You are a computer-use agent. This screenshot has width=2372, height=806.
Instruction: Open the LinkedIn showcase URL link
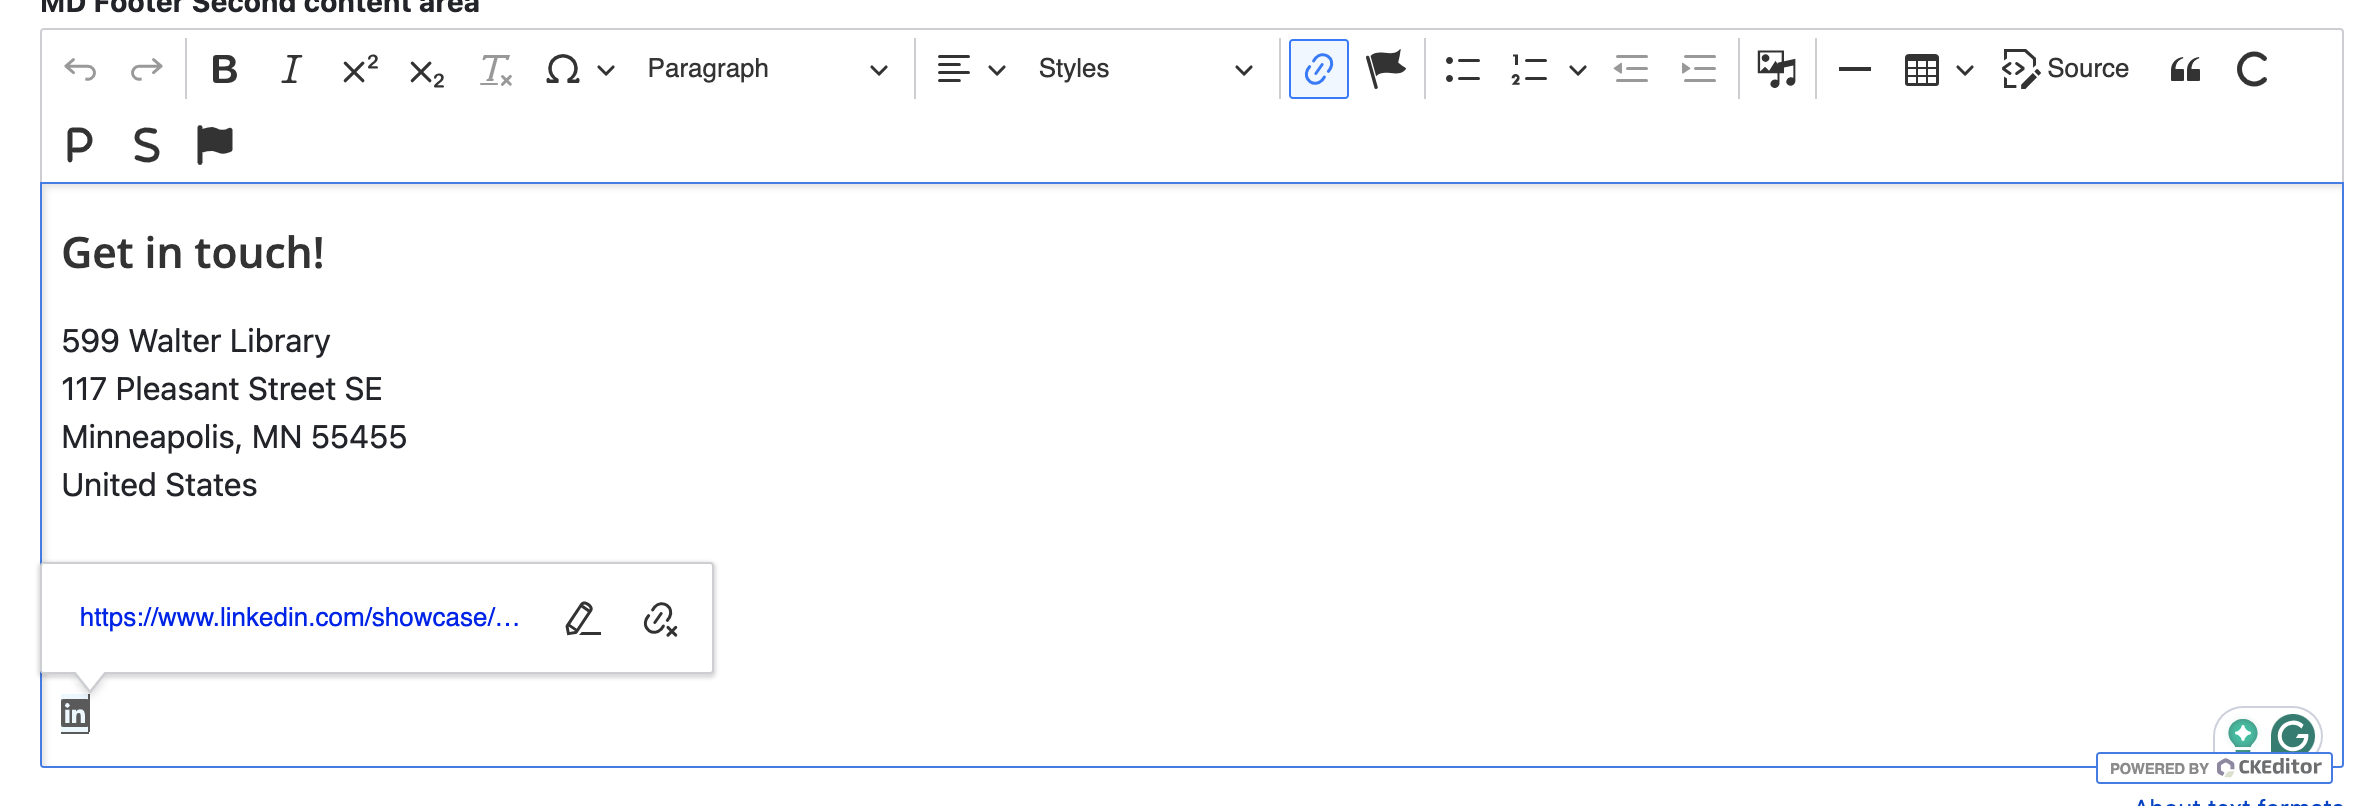click(x=299, y=618)
